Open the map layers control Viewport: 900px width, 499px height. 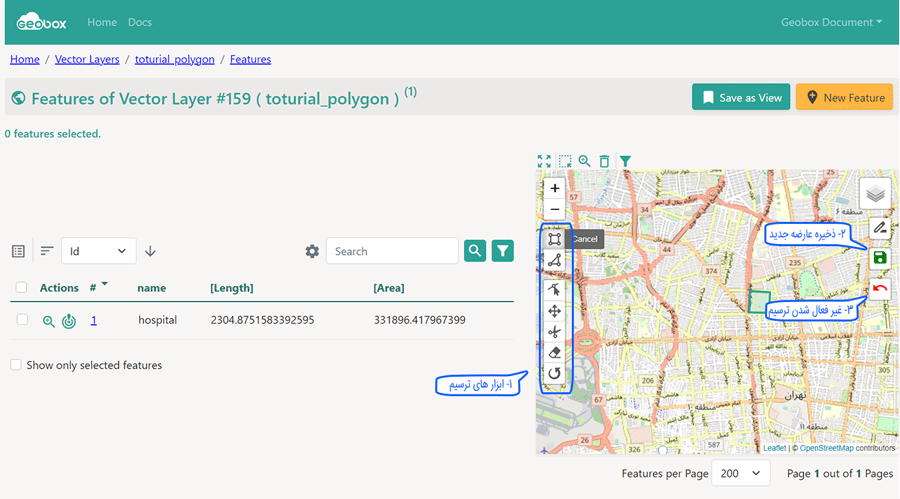pos(875,193)
